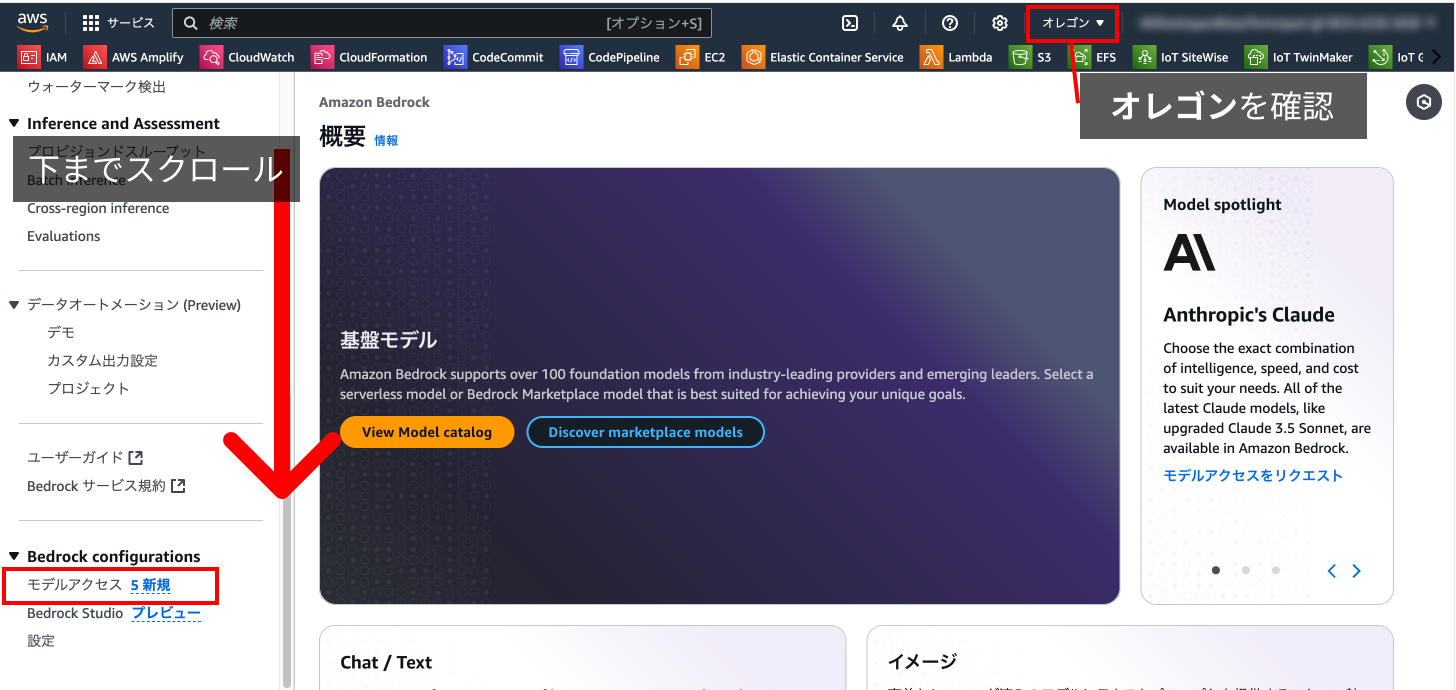Click the イメージ card heading
This screenshot has width=1456, height=690.
922,661
